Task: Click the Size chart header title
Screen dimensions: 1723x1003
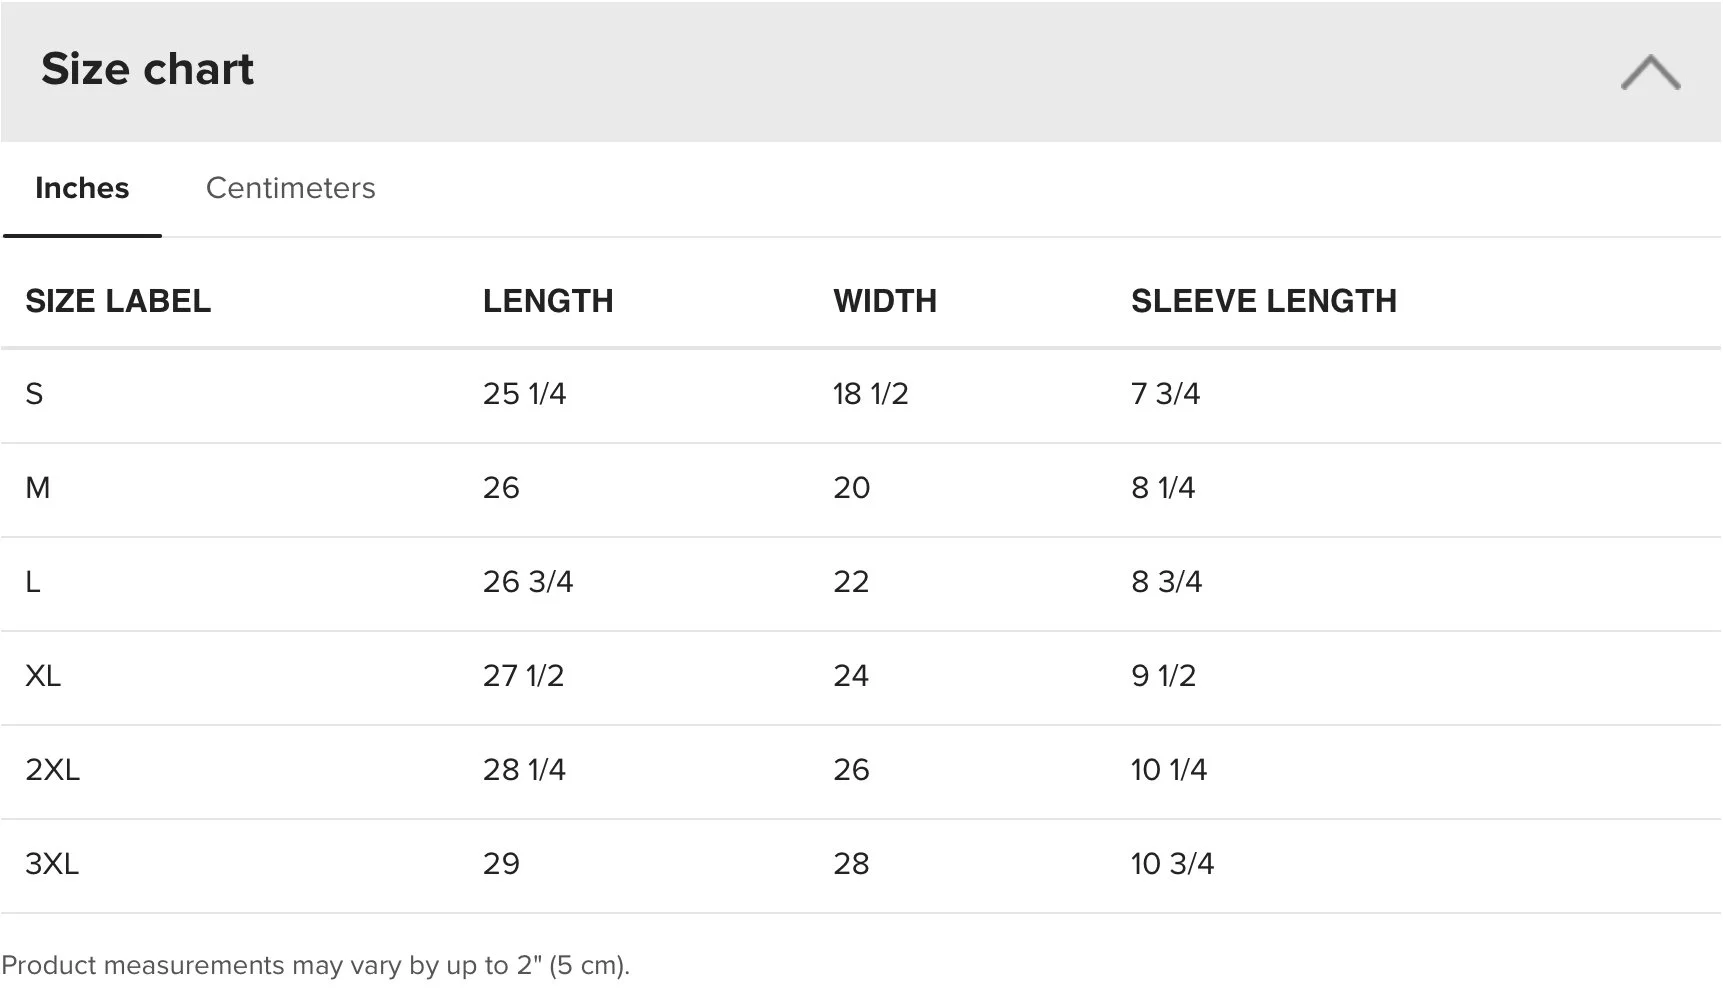Action: [x=147, y=69]
